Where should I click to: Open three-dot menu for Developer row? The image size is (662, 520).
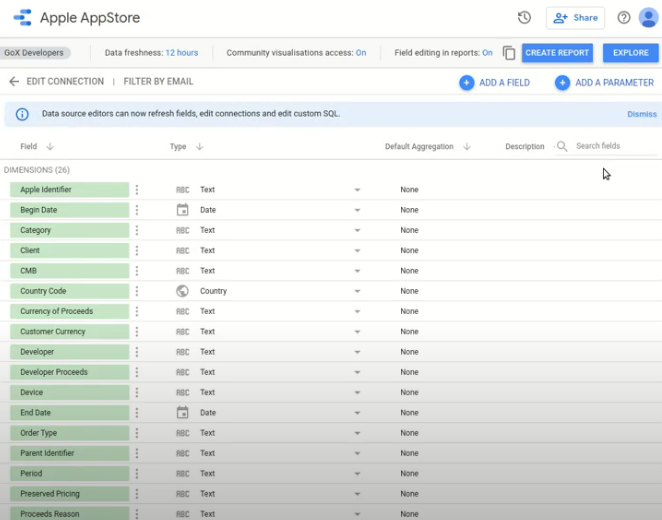[137, 352]
